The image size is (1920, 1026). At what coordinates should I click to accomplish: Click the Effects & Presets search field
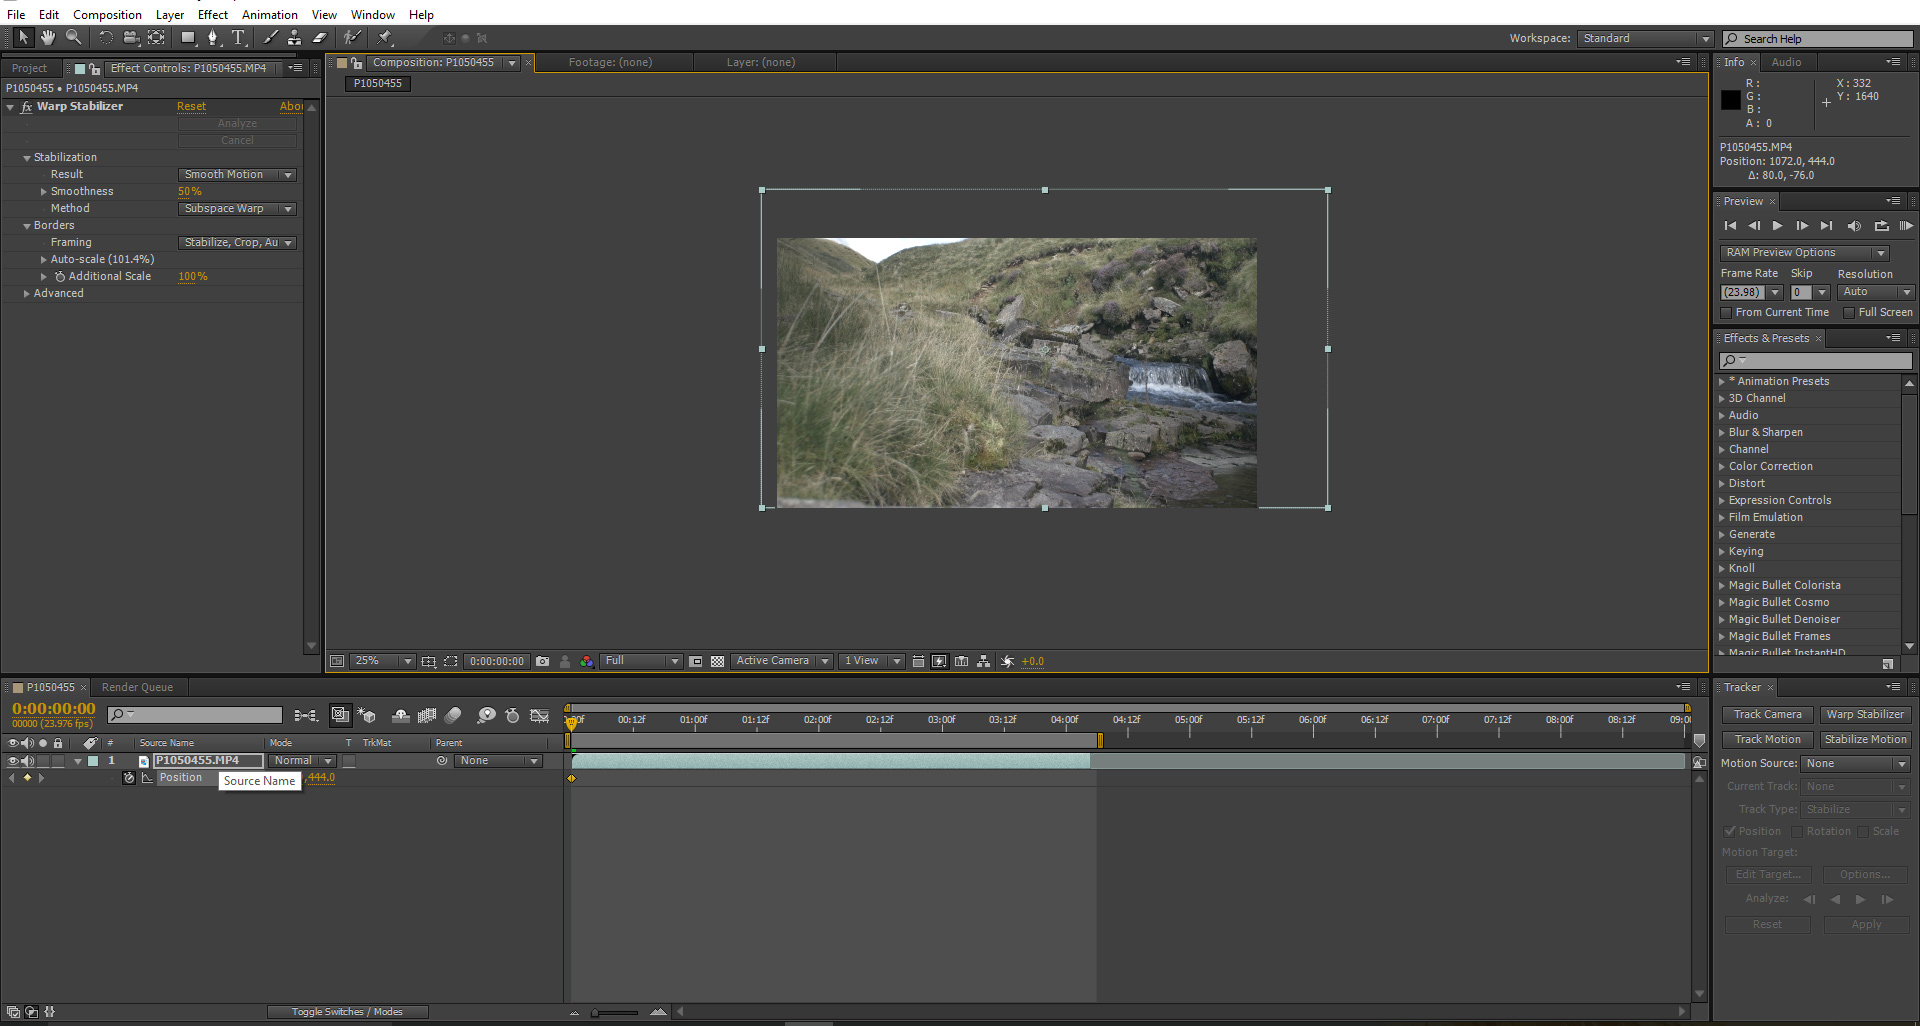click(1815, 360)
